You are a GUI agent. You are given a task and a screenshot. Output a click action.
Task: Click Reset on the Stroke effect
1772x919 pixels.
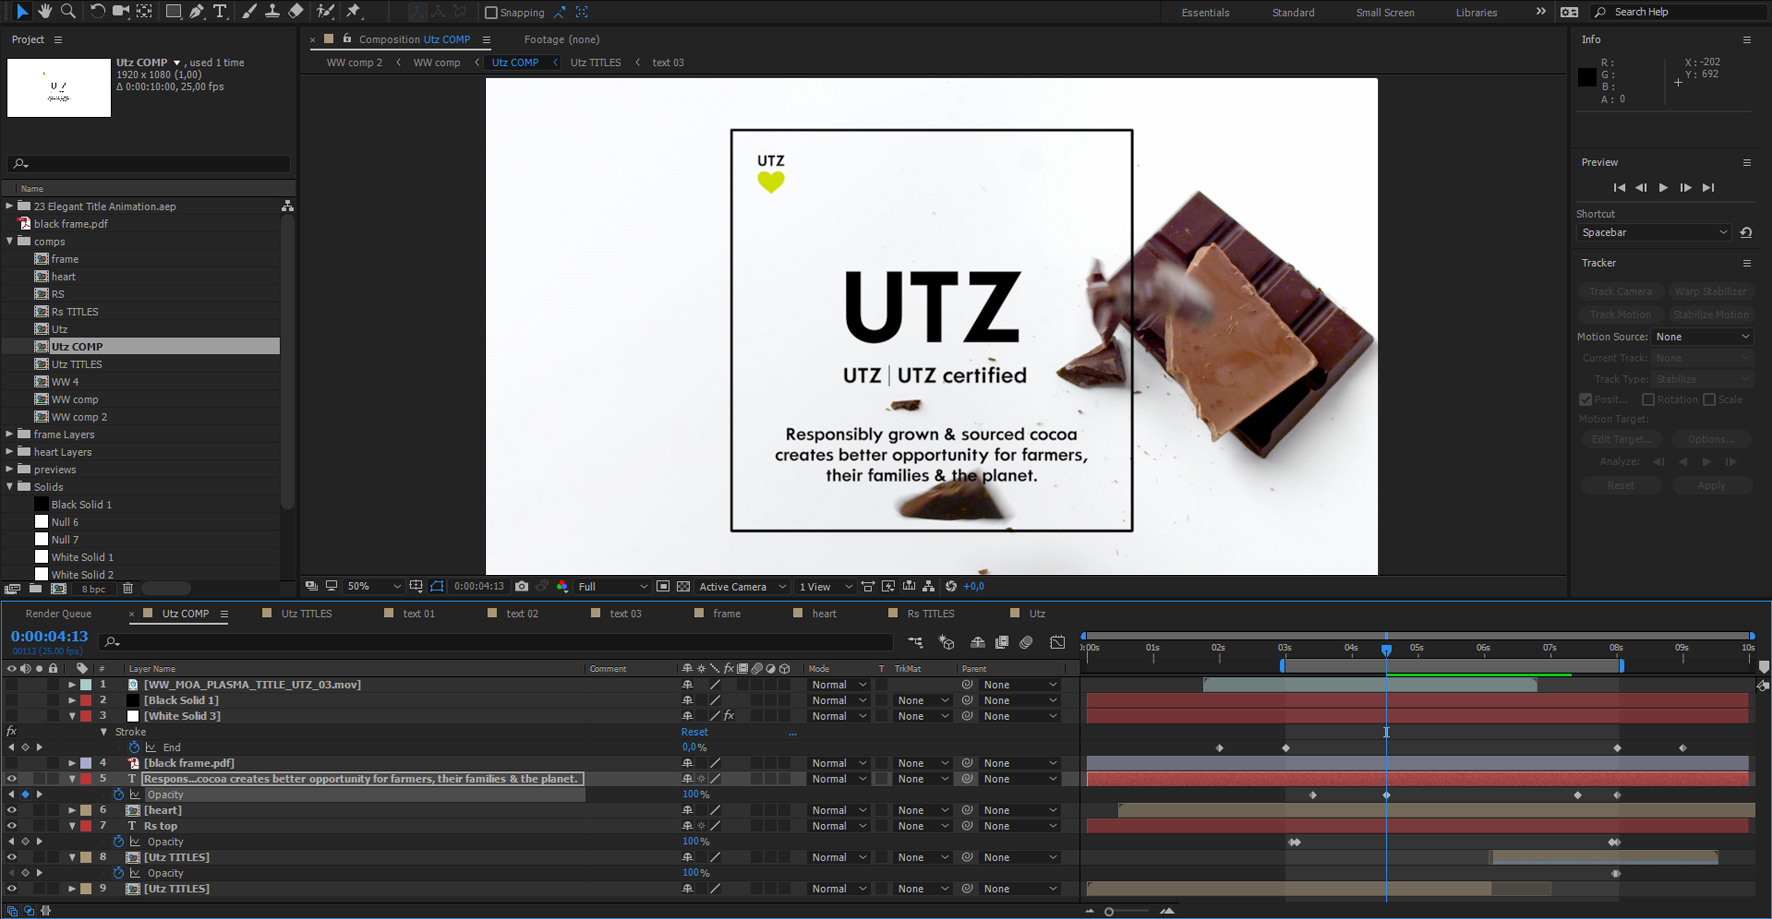tap(694, 732)
